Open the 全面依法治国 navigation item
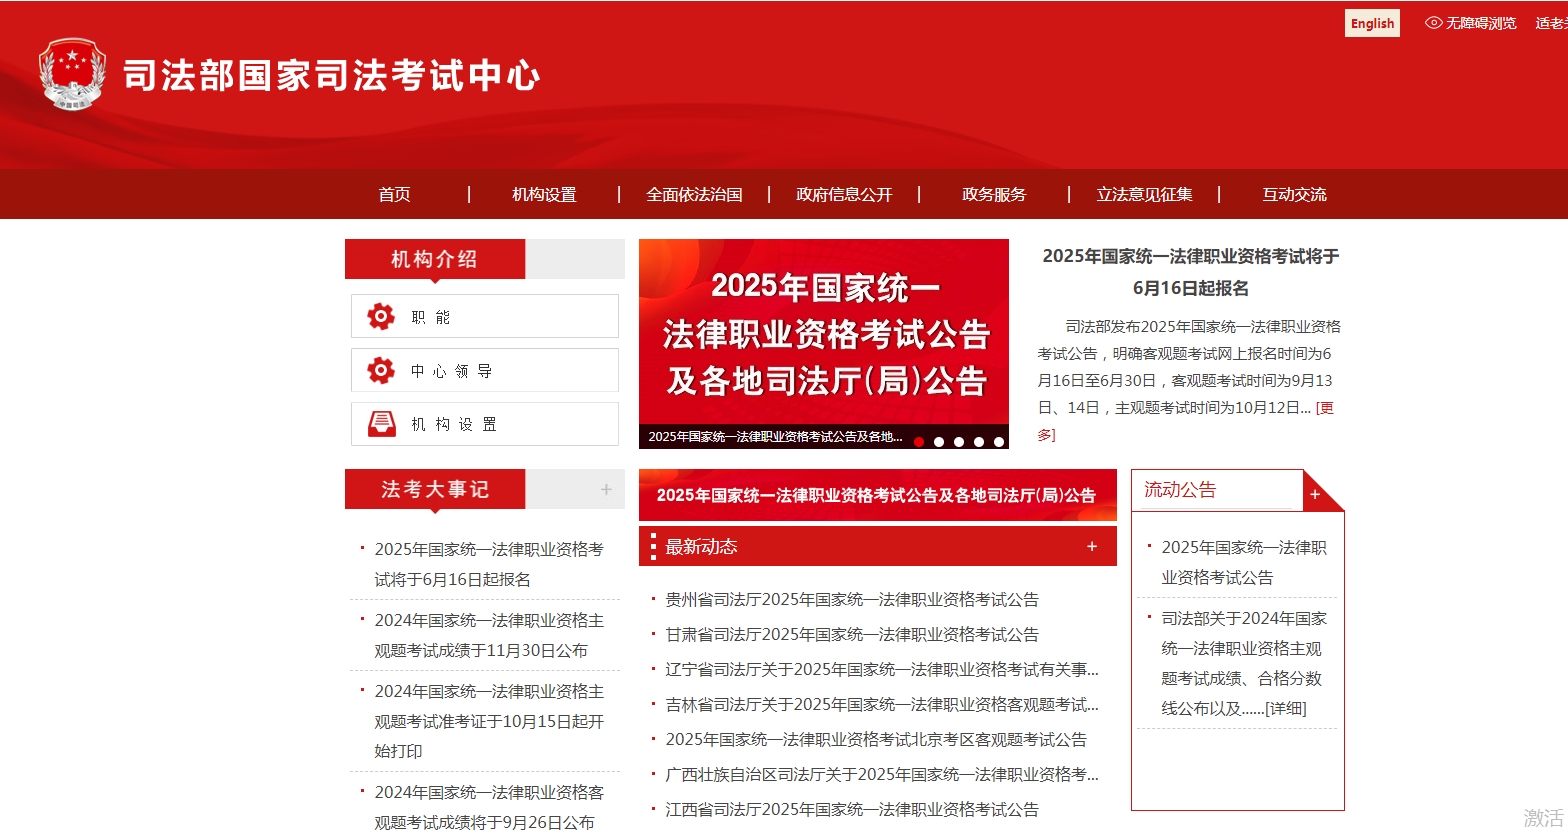 click(694, 194)
